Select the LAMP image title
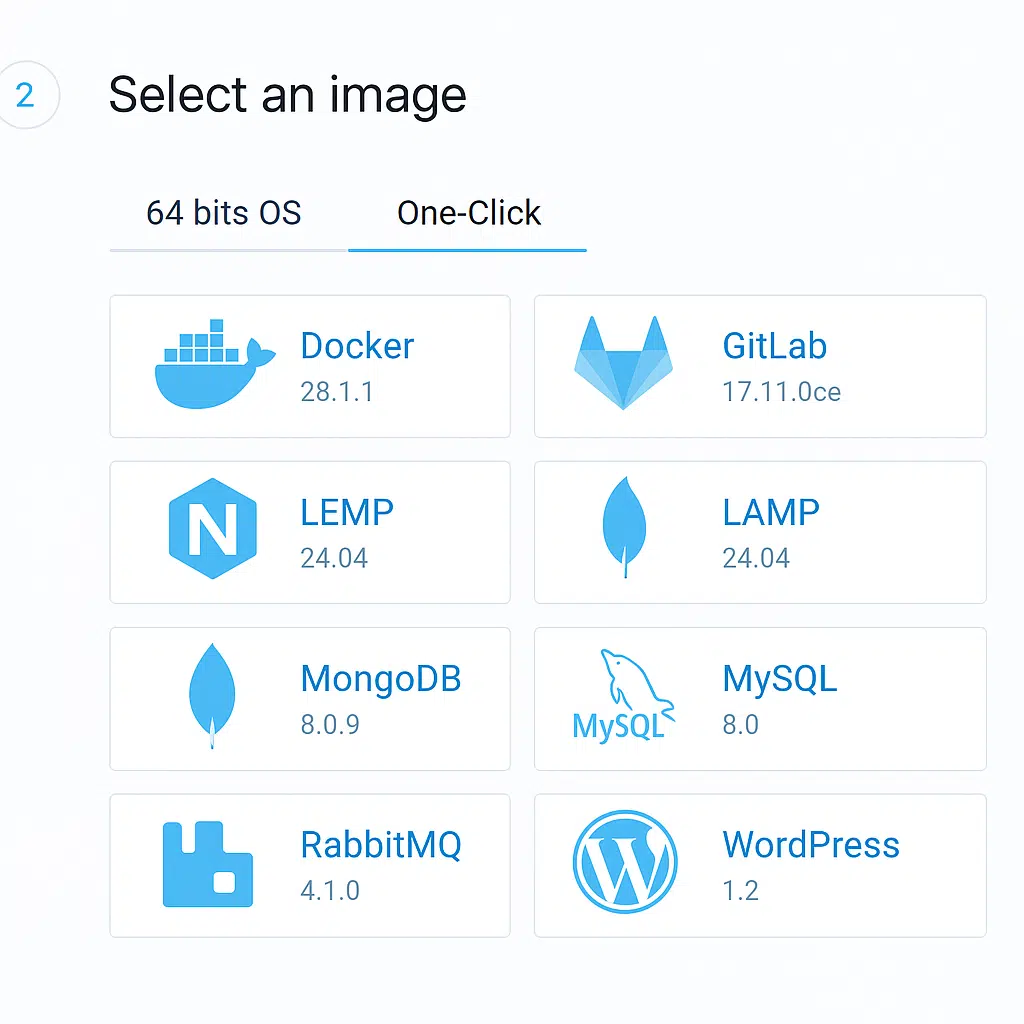 pyautogui.click(x=771, y=512)
